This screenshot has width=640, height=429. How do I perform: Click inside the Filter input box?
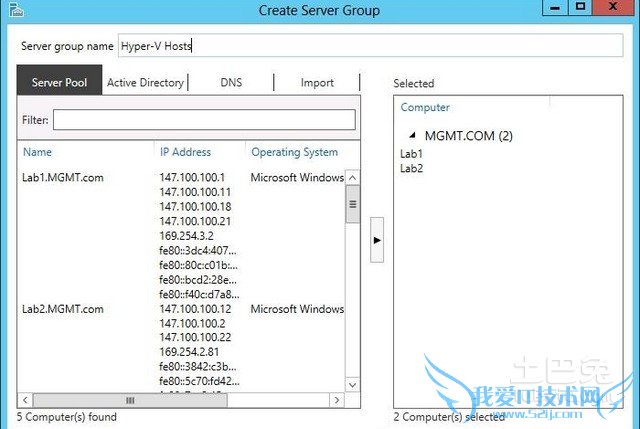tap(204, 120)
